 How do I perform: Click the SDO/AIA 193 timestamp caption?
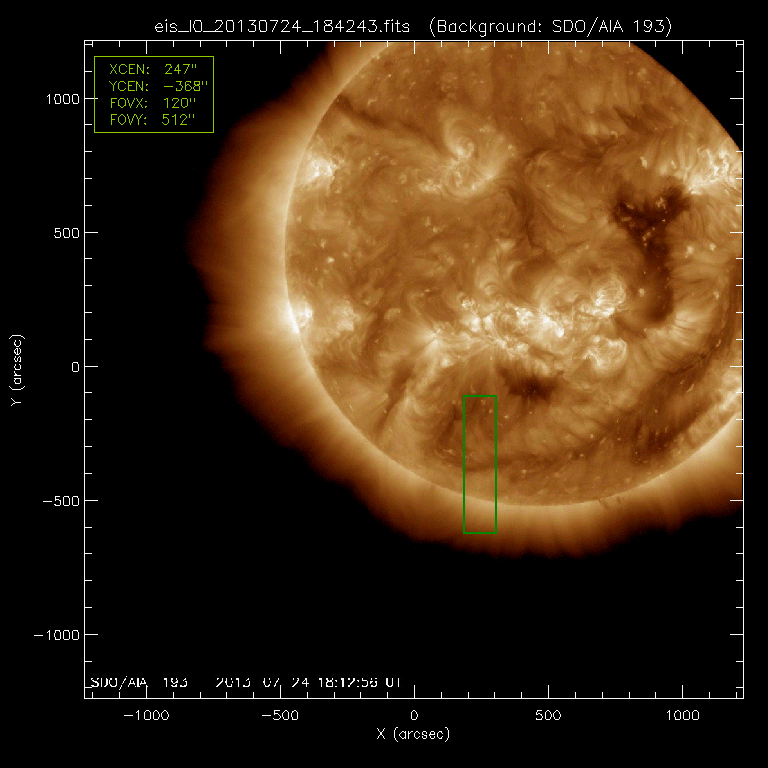point(246,682)
